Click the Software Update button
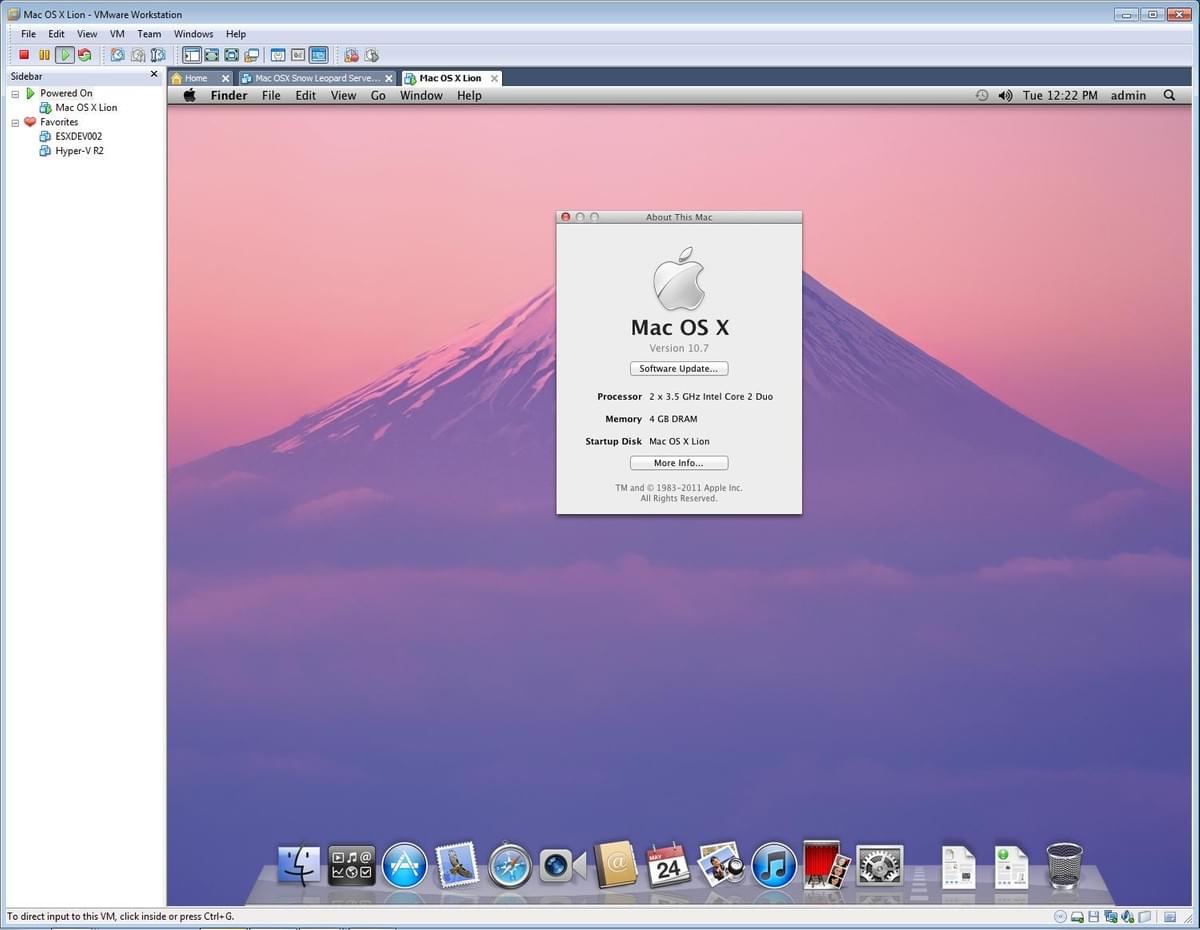 click(679, 368)
